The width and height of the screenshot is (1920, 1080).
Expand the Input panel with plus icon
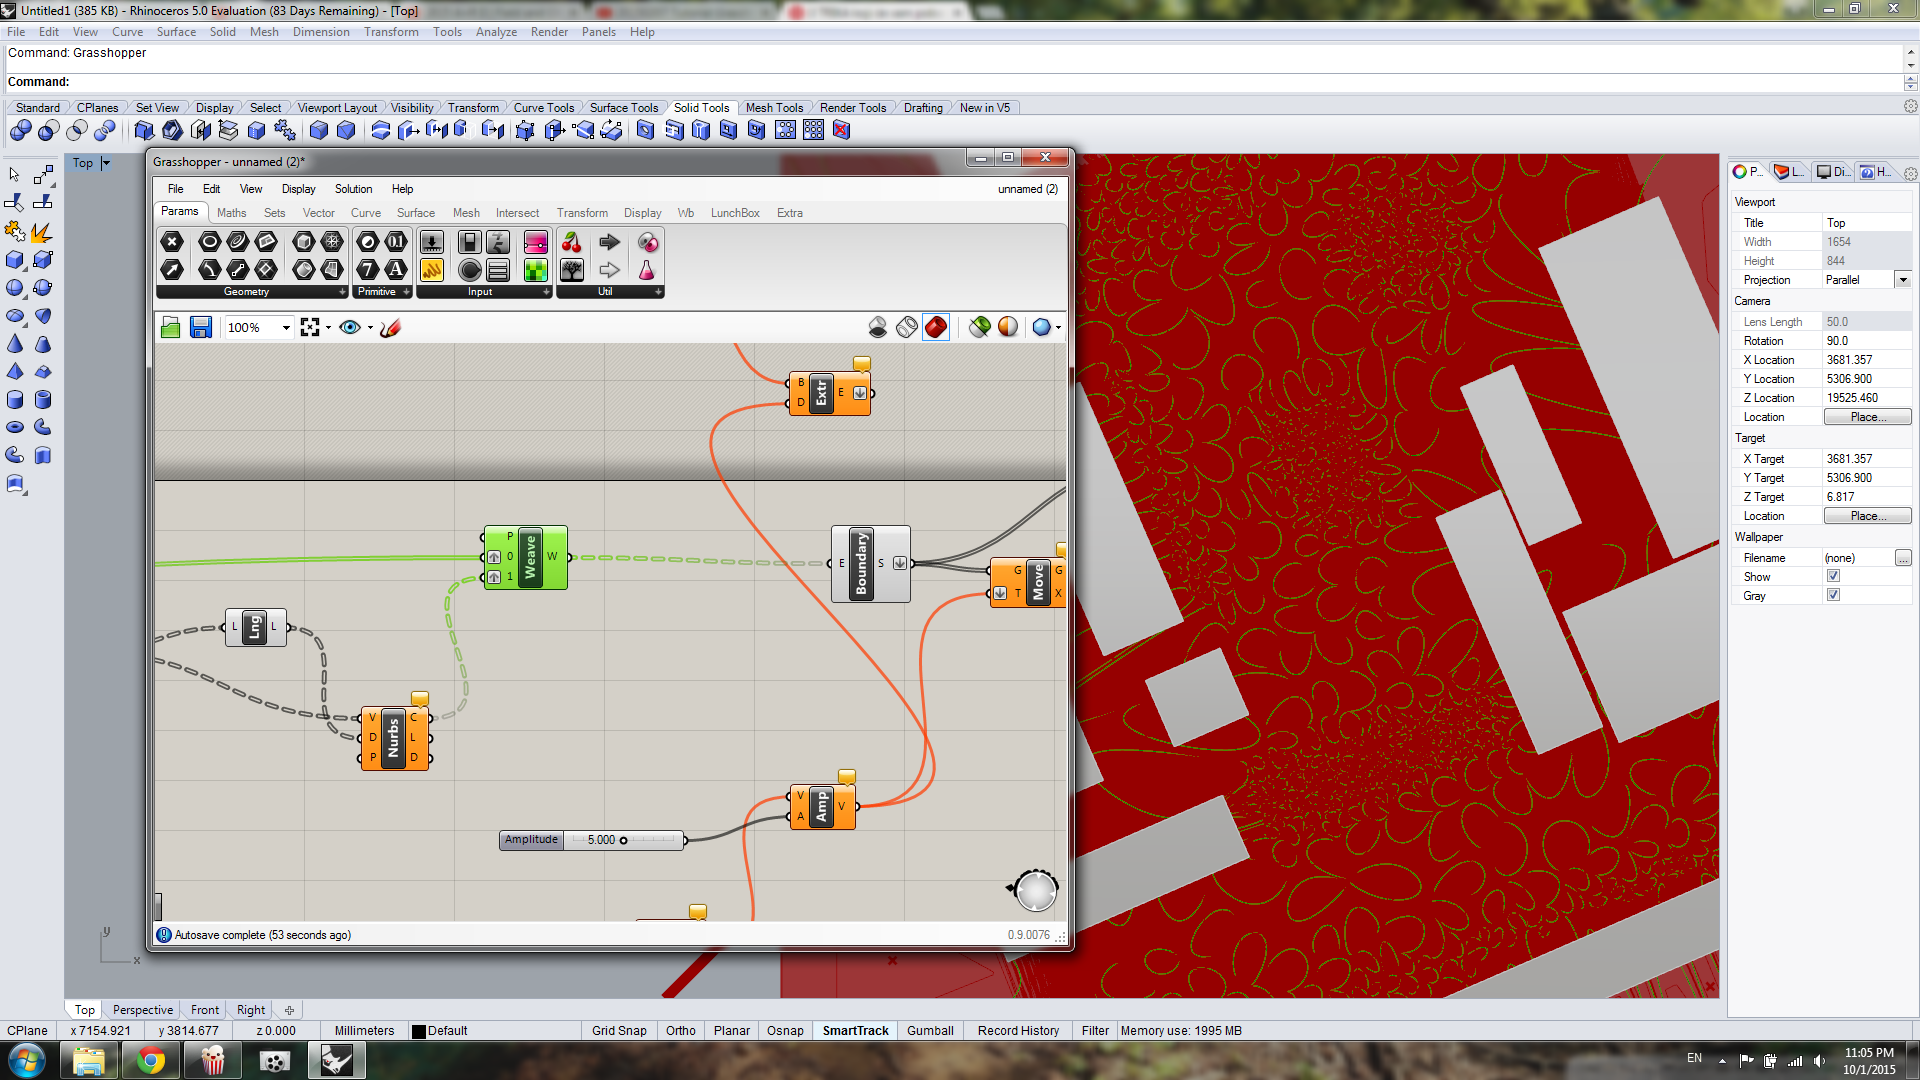(546, 292)
